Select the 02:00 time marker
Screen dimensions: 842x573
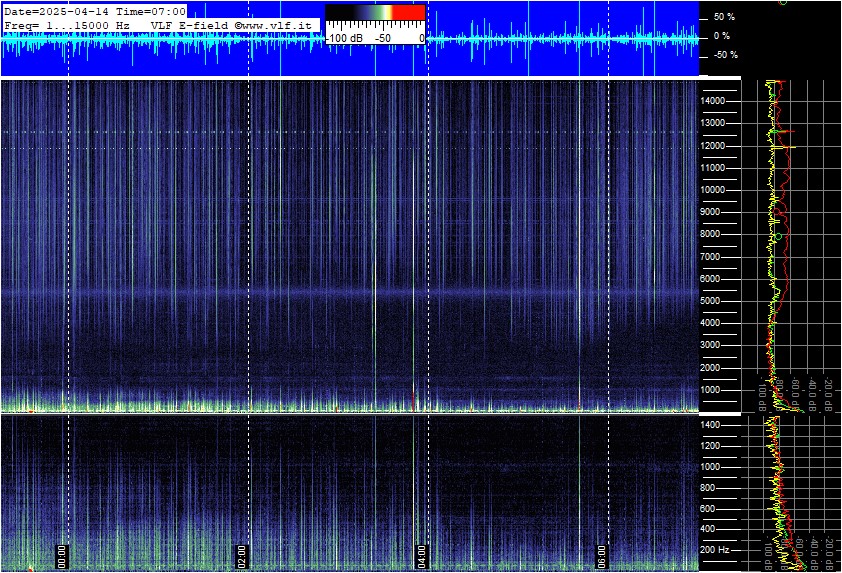pos(241,556)
